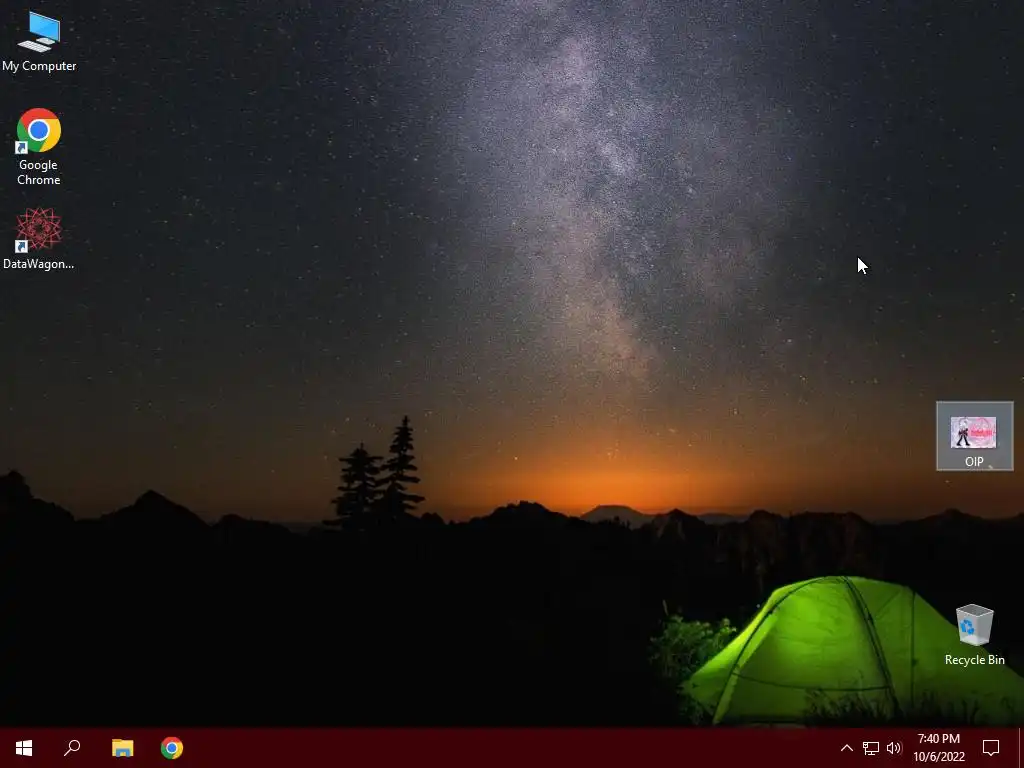
Task: Open File Explorer from the taskbar
Action: click(x=122, y=748)
